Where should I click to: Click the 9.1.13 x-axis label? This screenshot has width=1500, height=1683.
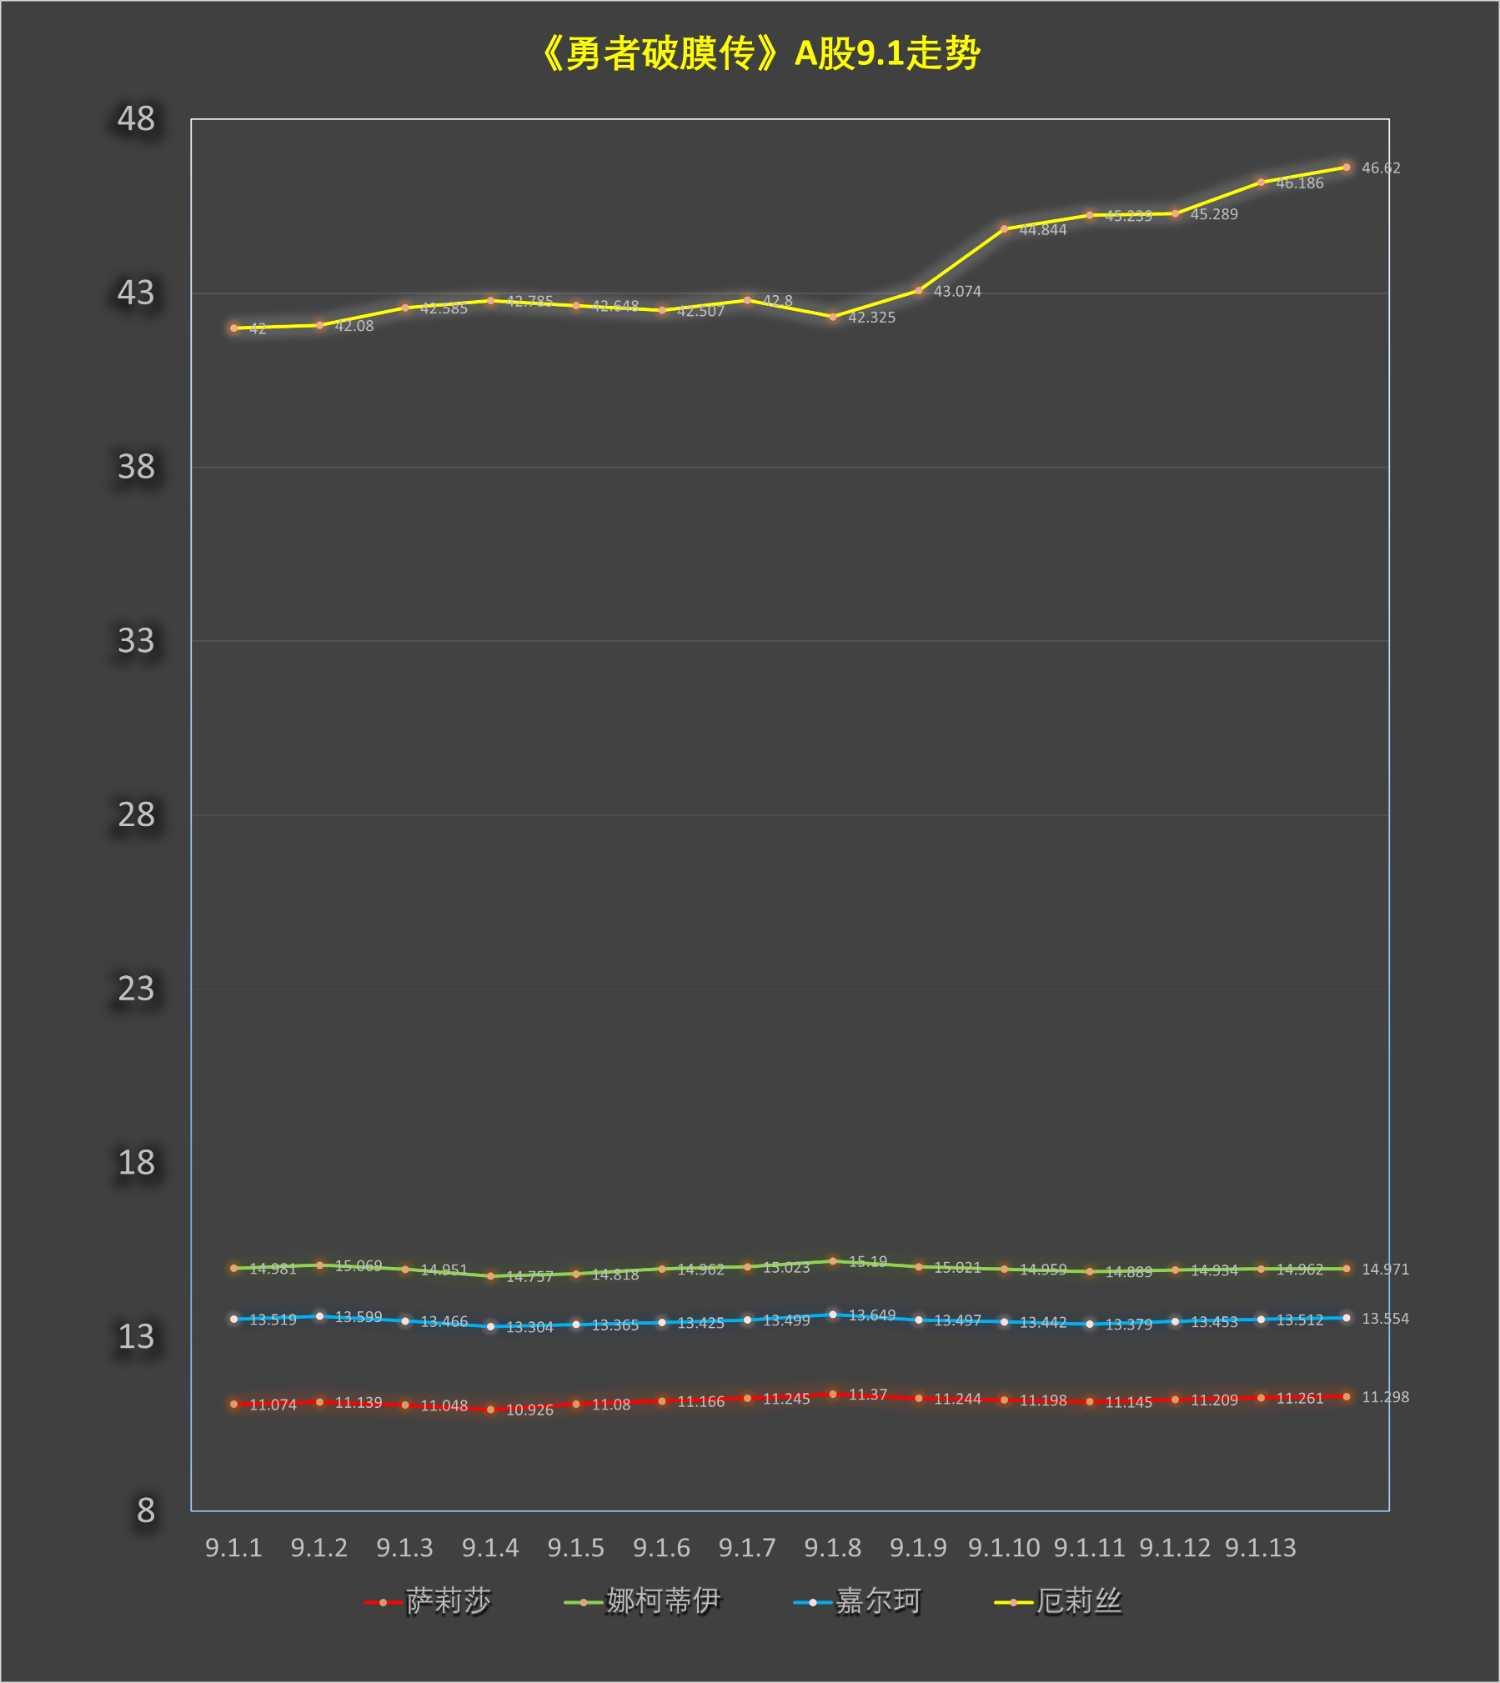click(x=1260, y=1547)
